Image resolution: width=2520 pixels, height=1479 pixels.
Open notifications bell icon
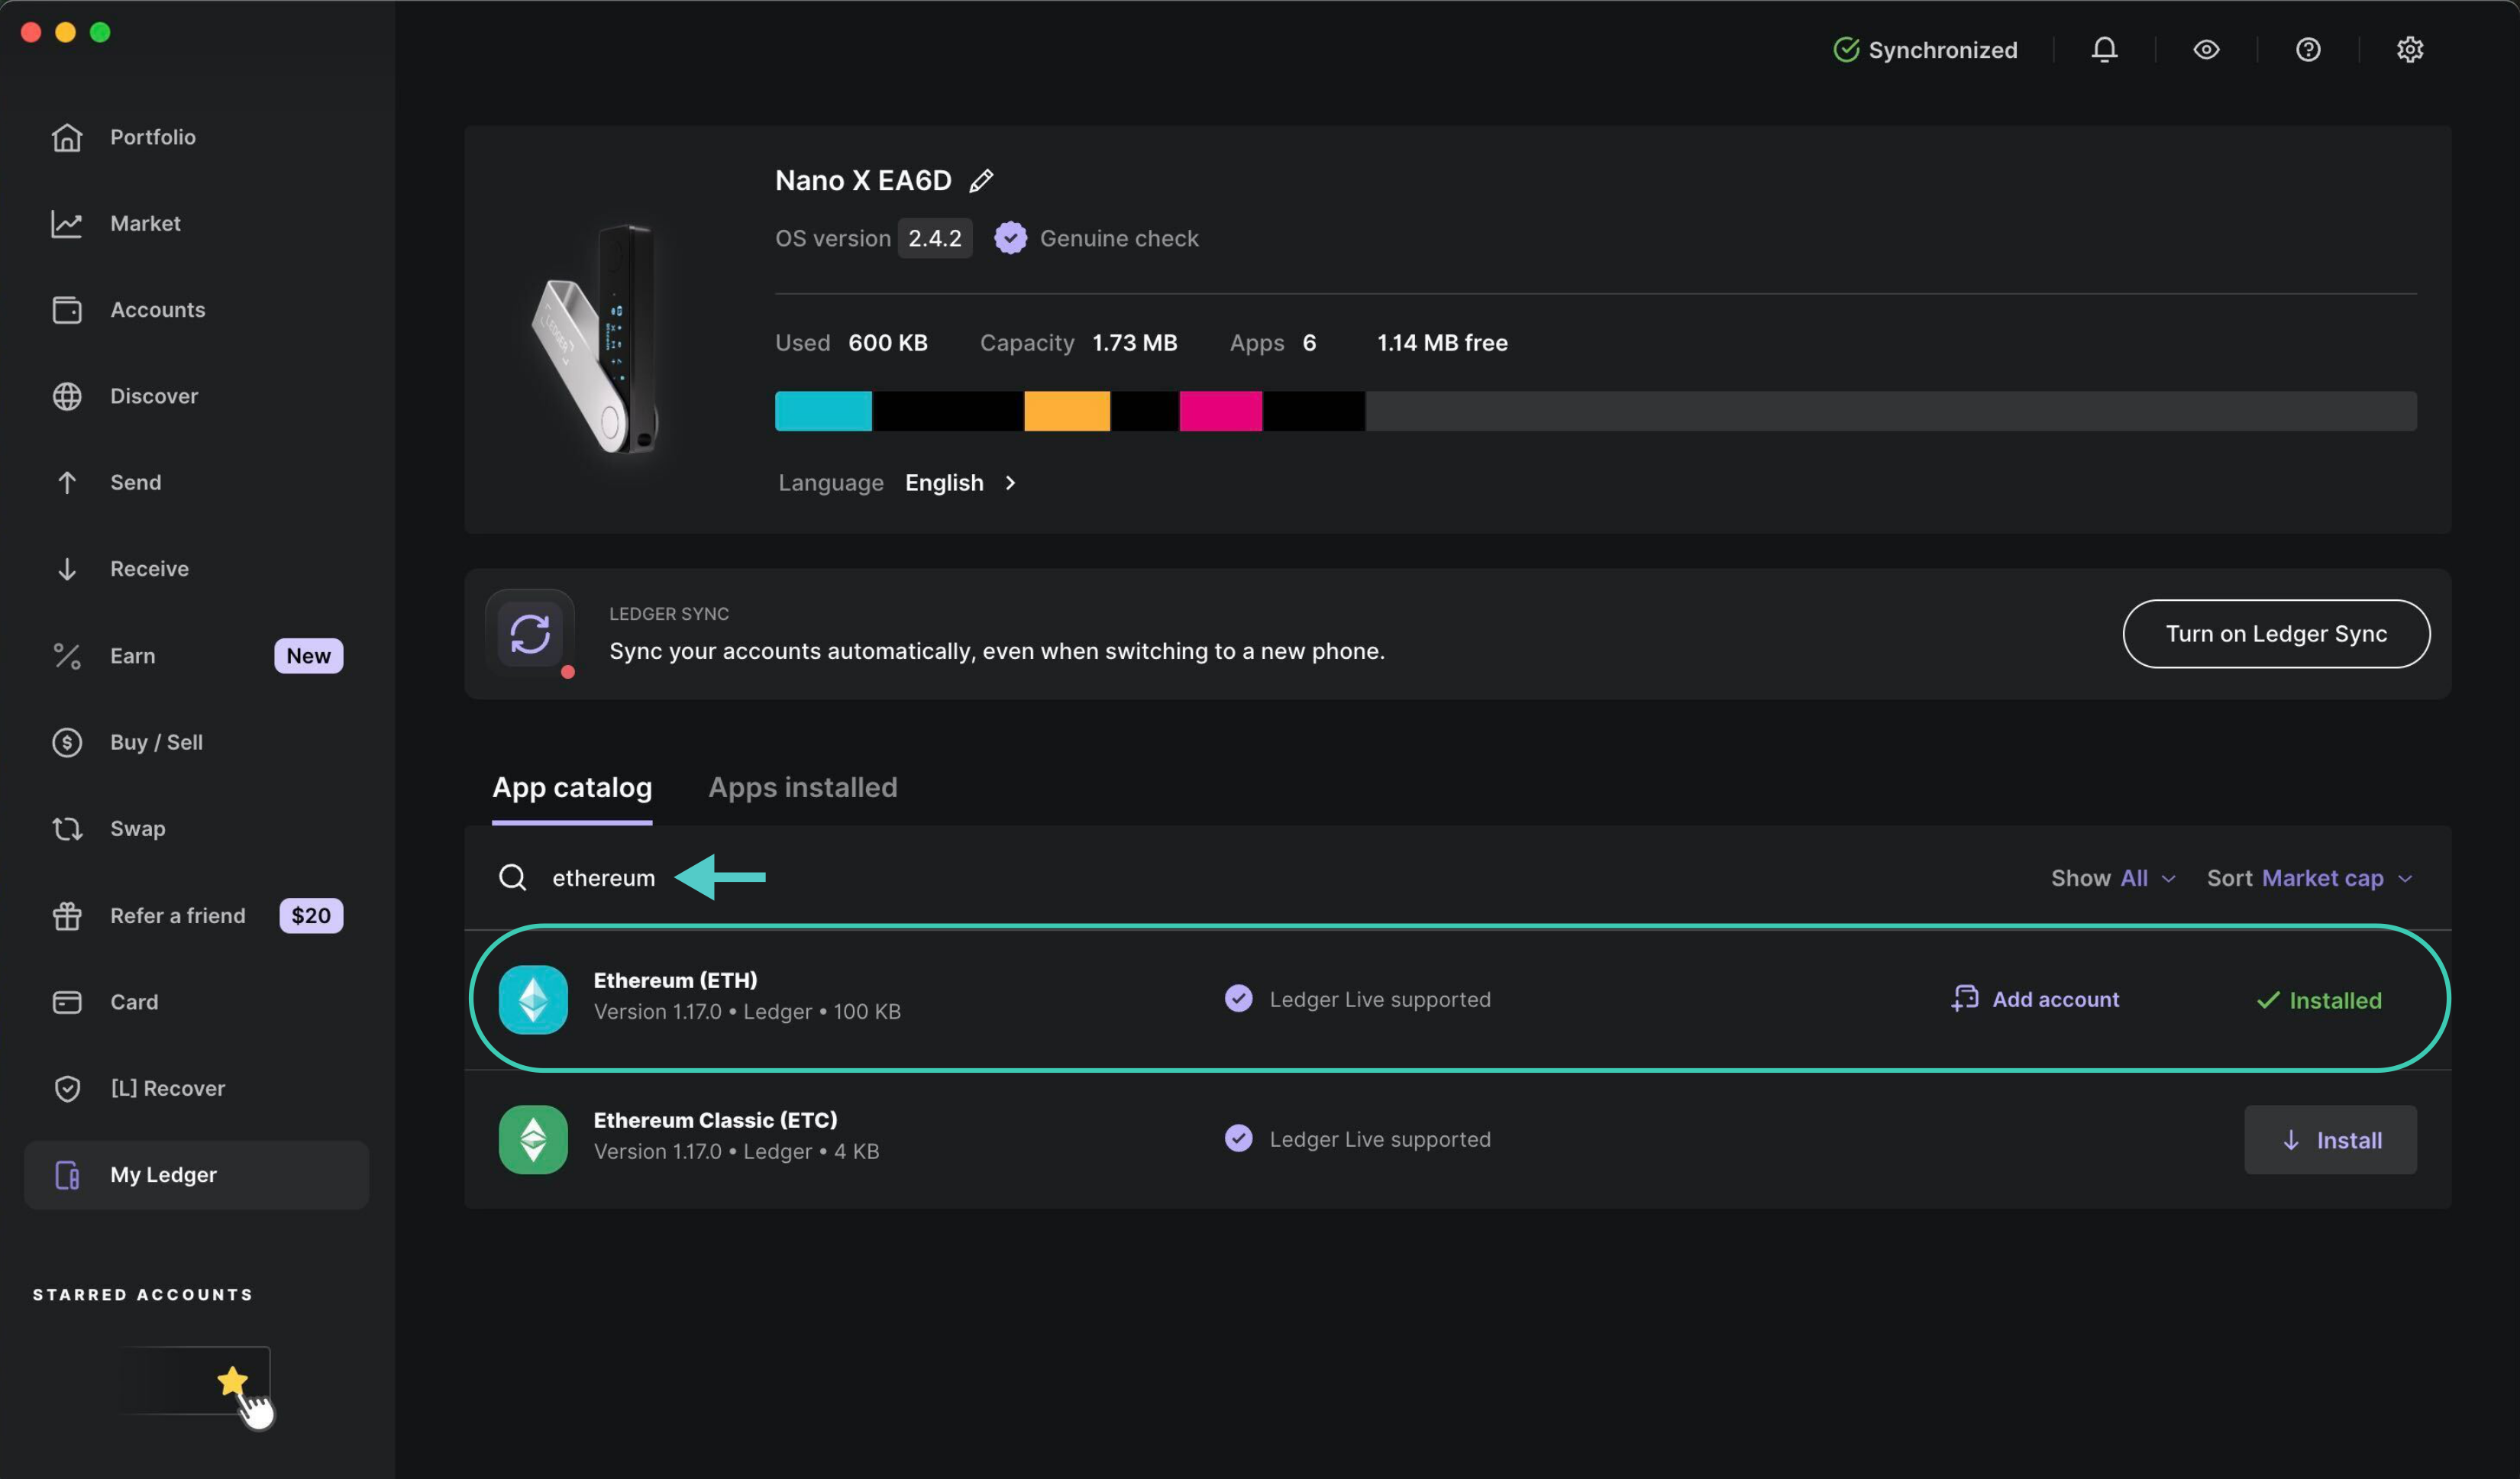[x=2104, y=49]
